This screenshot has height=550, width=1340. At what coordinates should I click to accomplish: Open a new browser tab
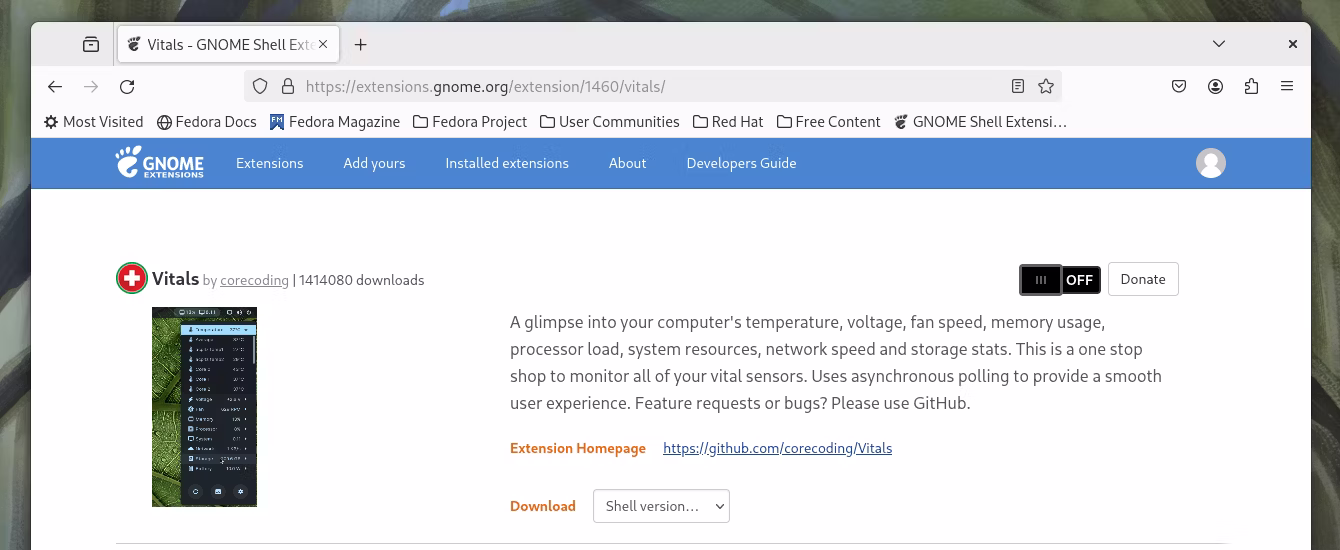click(x=361, y=44)
